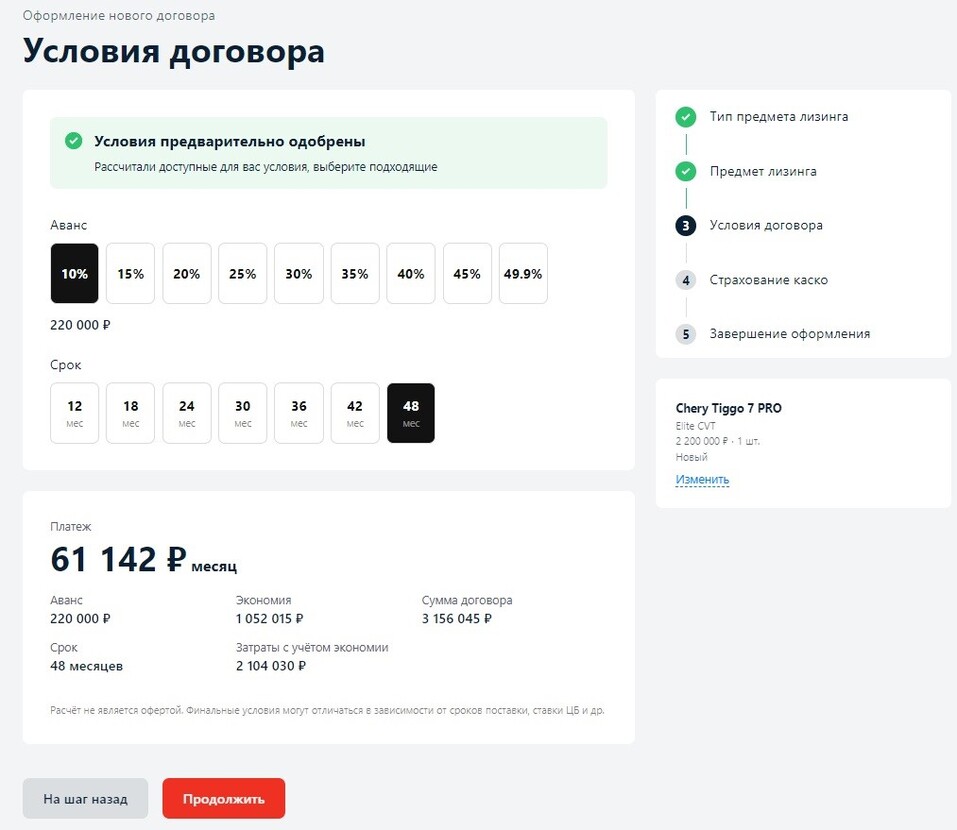The width and height of the screenshot is (957, 830).
Task: Click the step 3 circle icon
Action: (685, 226)
